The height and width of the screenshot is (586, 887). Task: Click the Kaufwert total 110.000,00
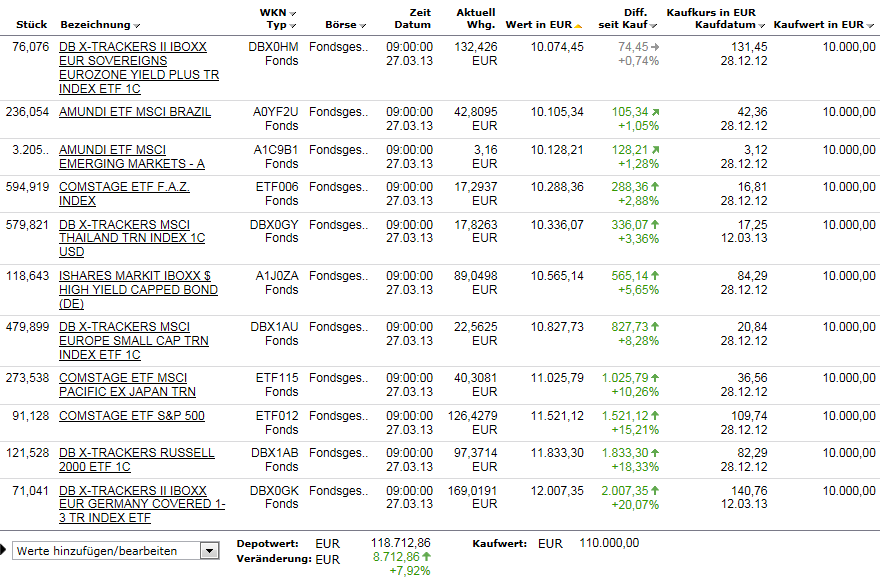[609, 543]
